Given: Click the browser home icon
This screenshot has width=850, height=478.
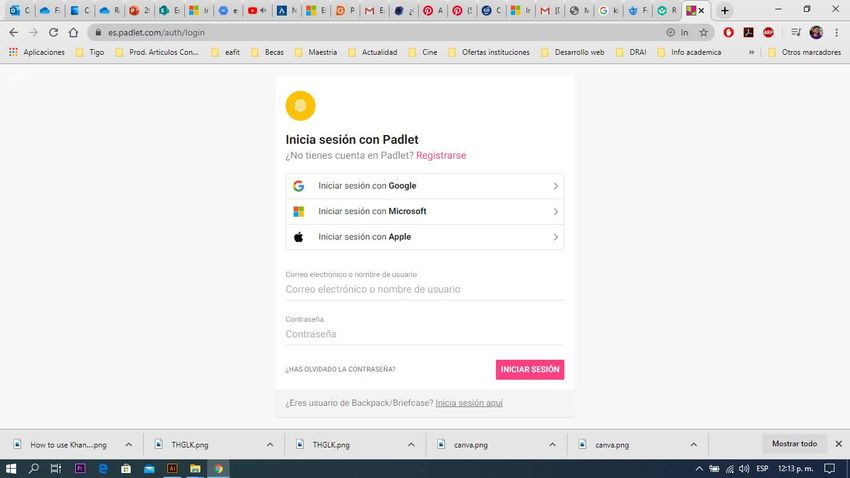Looking at the screenshot, I should (x=74, y=32).
